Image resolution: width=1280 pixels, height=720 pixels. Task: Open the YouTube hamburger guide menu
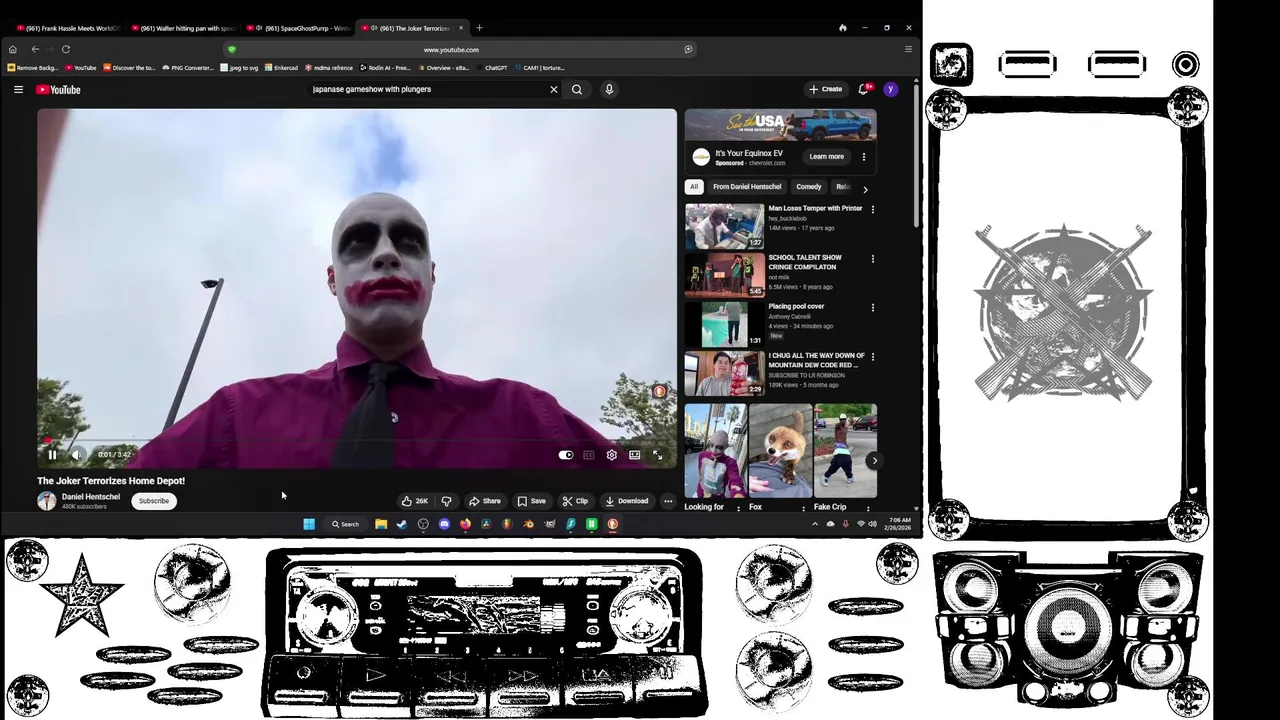click(x=18, y=89)
